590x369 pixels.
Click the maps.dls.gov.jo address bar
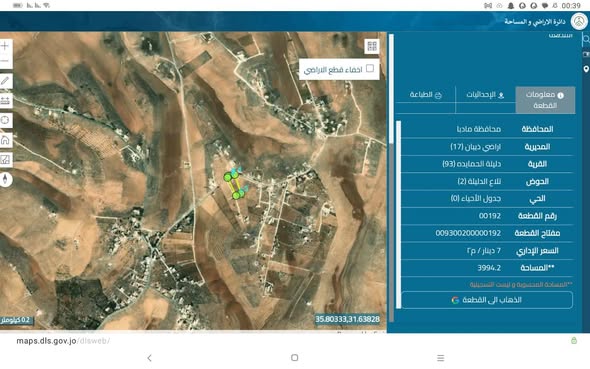click(63, 341)
